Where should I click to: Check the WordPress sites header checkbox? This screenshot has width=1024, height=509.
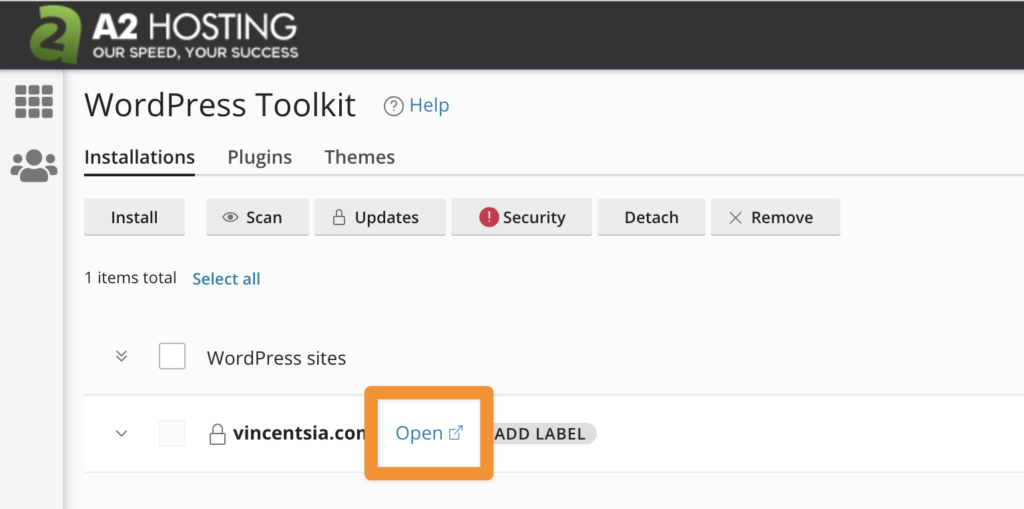point(172,357)
